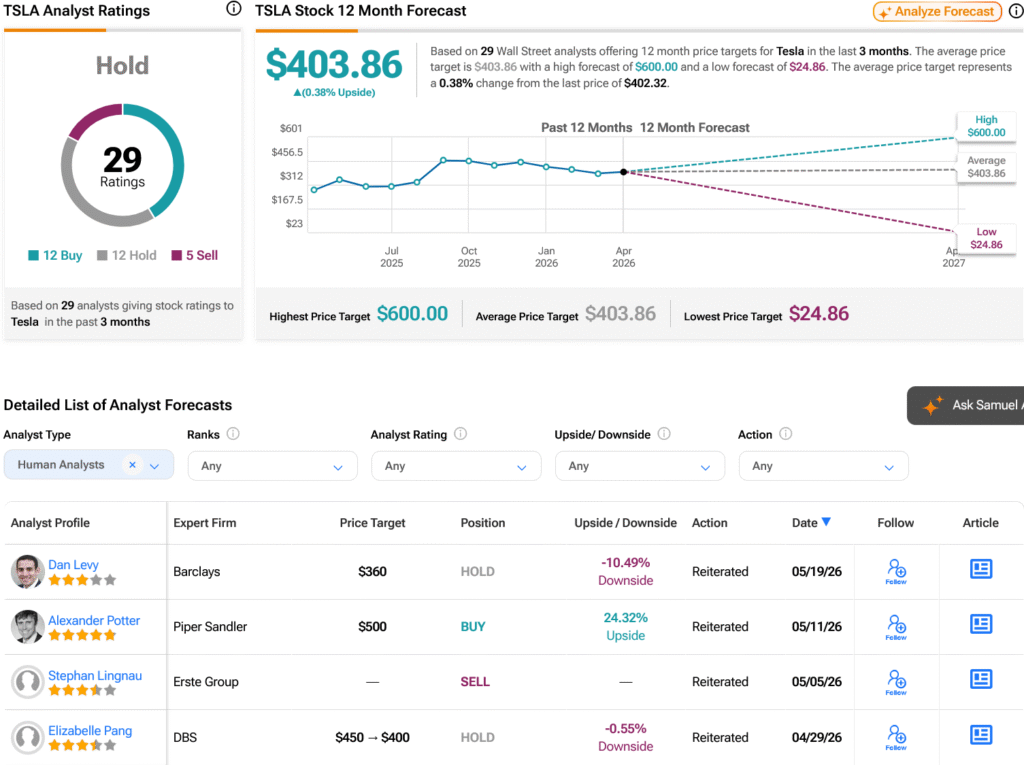Open the Analyst Rating dropdown
The width and height of the screenshot is (1024, 765).
coord(456,466)
